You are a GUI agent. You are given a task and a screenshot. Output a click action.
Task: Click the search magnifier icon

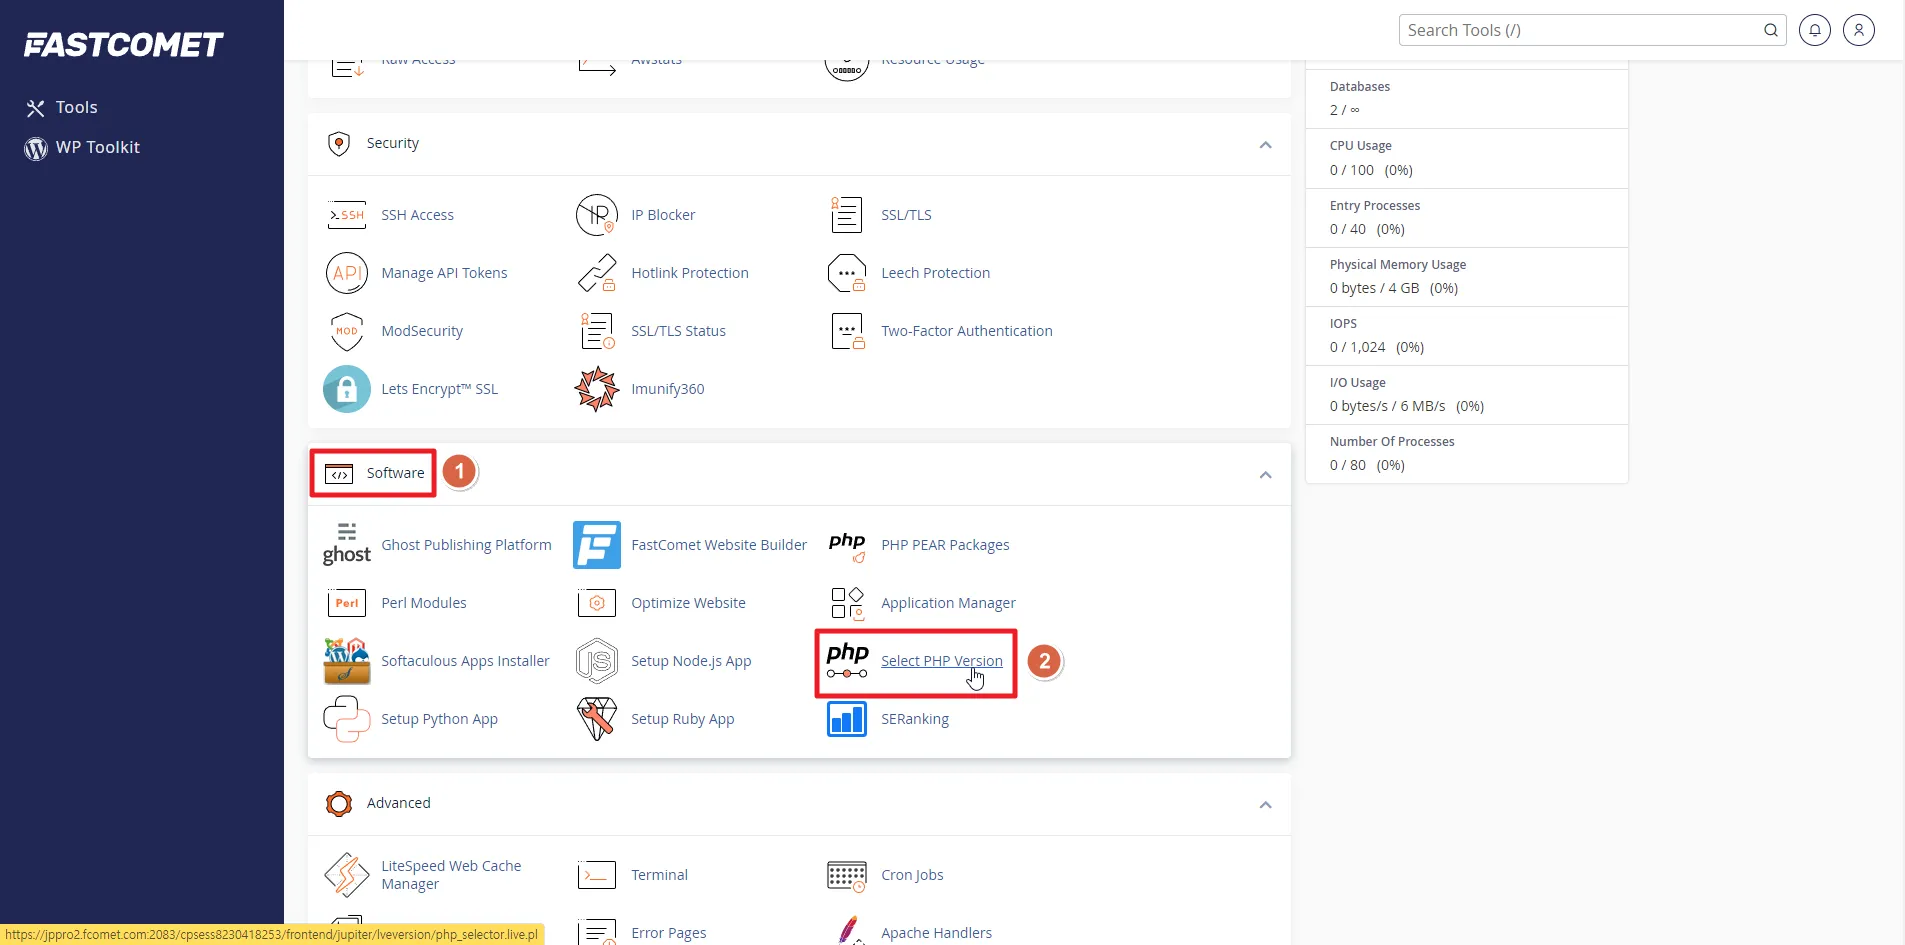[1771, 30]
